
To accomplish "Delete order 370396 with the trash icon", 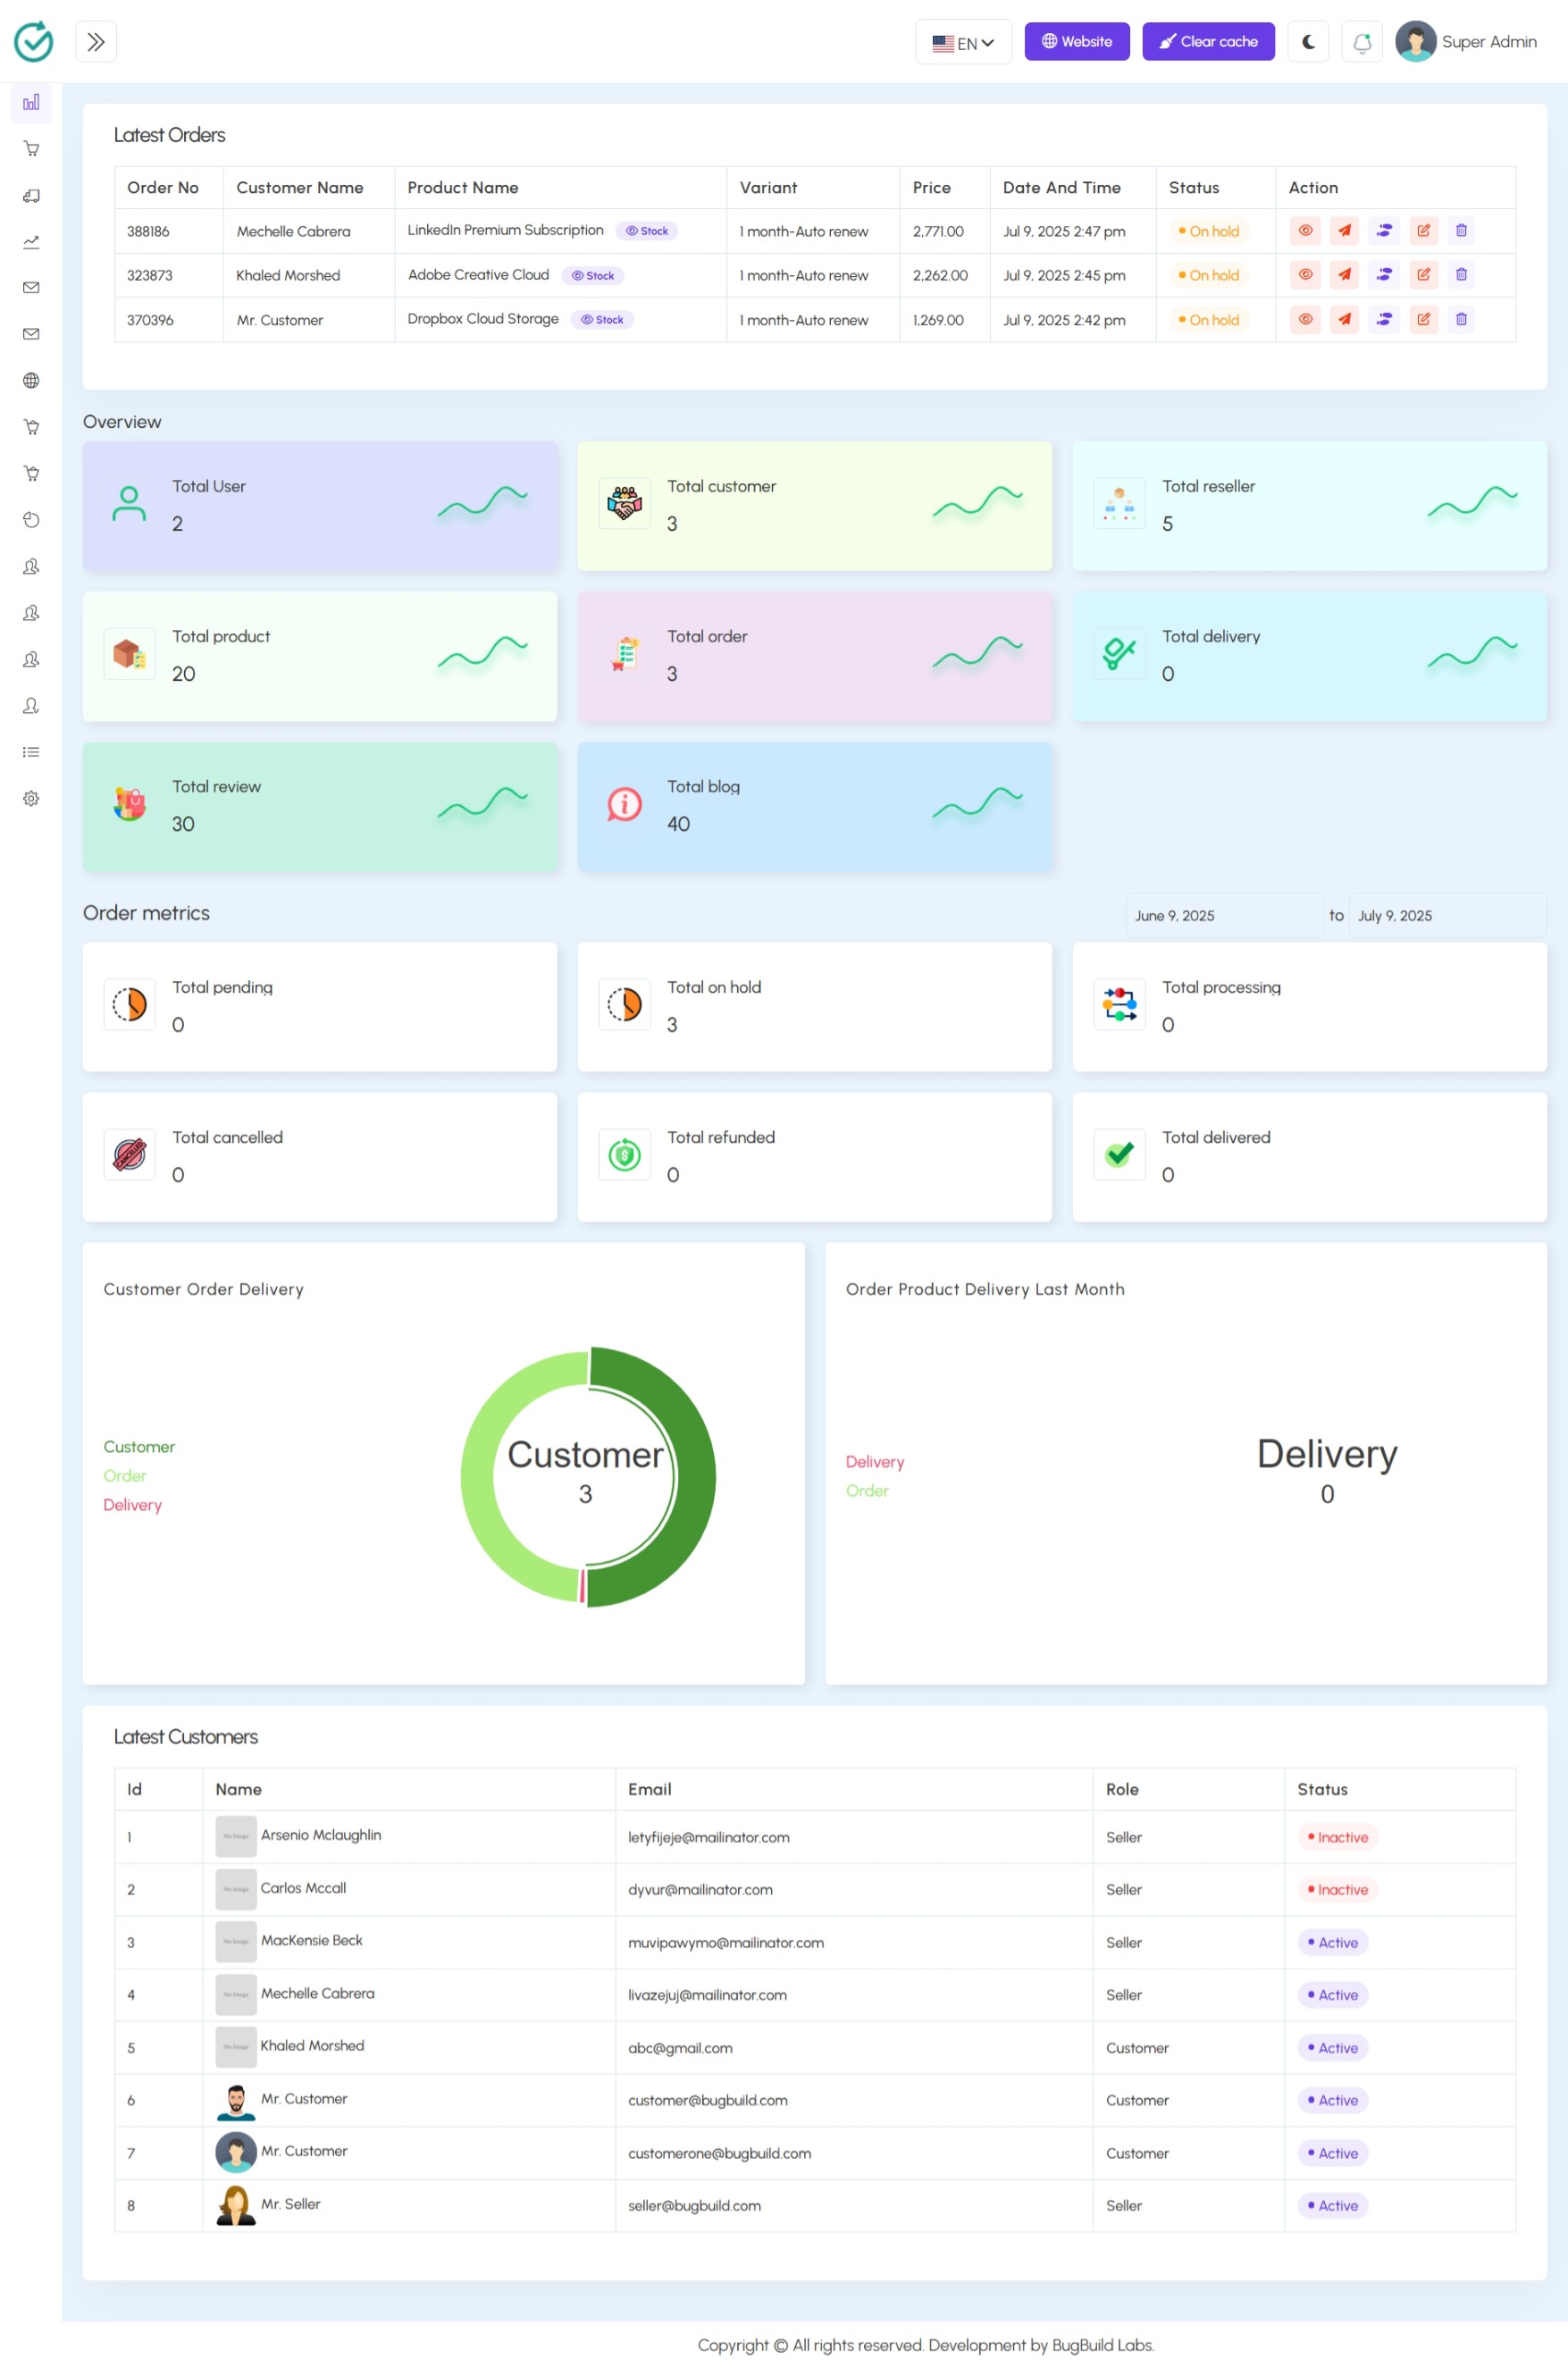I will point(1461,320).
